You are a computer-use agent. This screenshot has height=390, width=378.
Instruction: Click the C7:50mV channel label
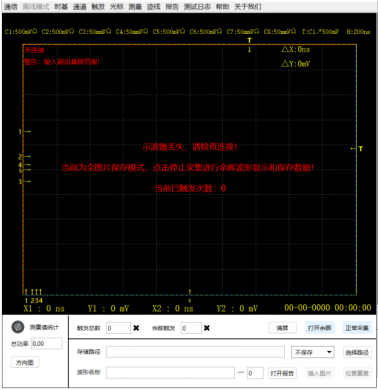pyautogui.click(x=243, y=32)
